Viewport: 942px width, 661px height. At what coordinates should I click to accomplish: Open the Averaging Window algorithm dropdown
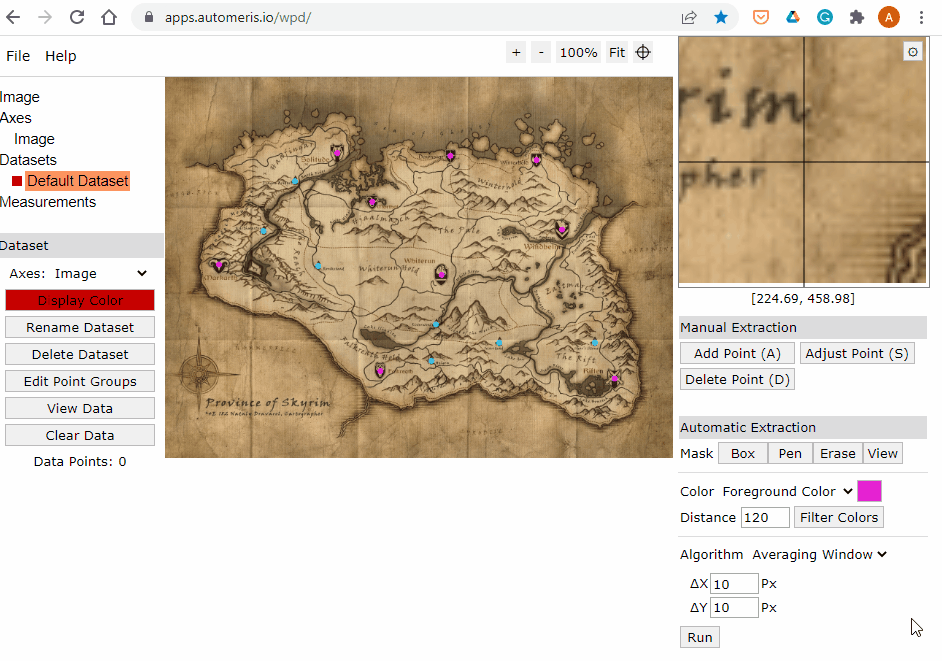[820, 554]
